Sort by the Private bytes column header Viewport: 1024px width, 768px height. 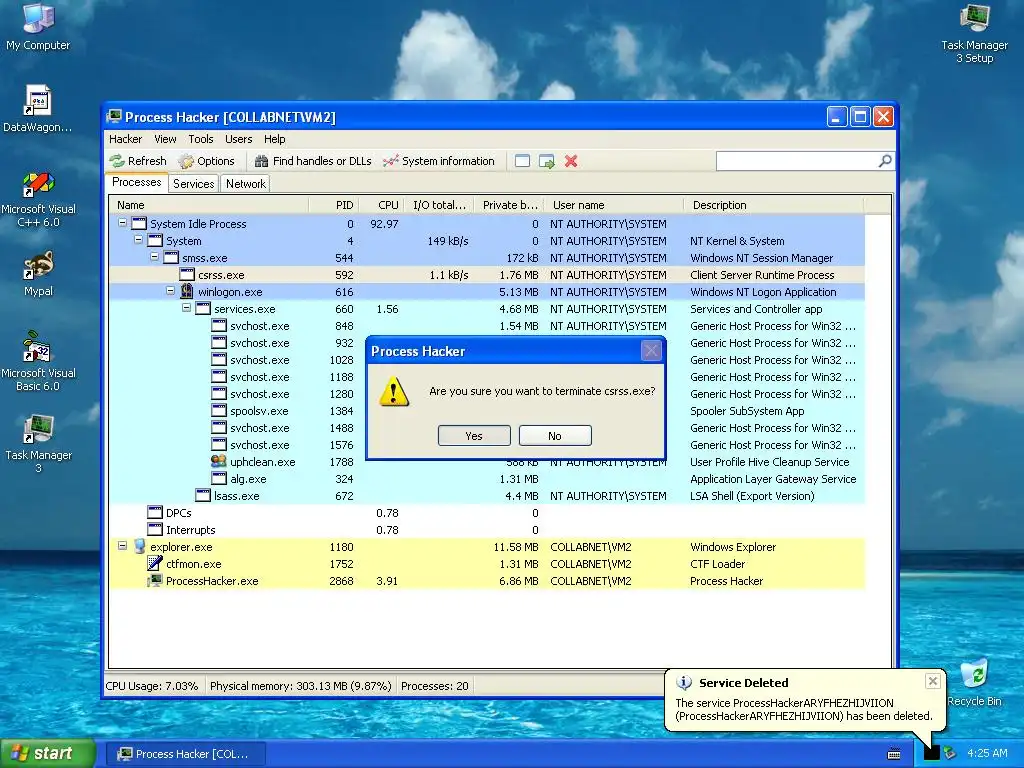pos(509,205)
